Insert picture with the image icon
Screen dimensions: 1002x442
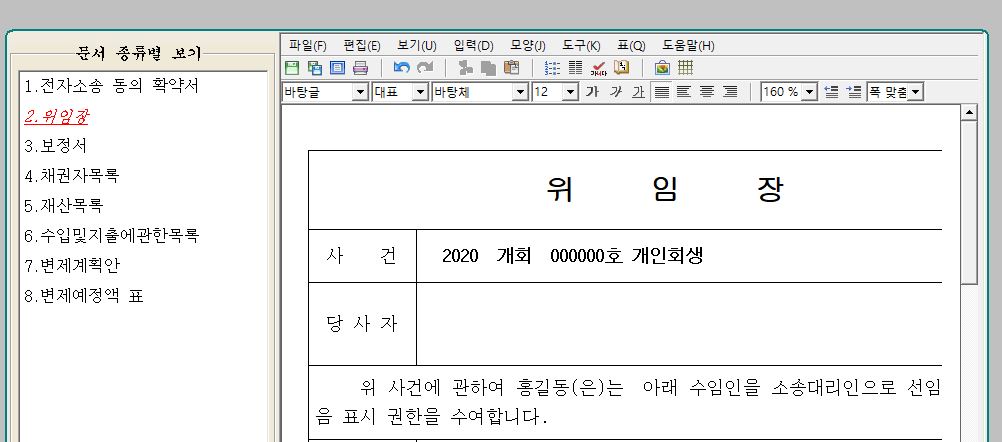tap(663, 68)
